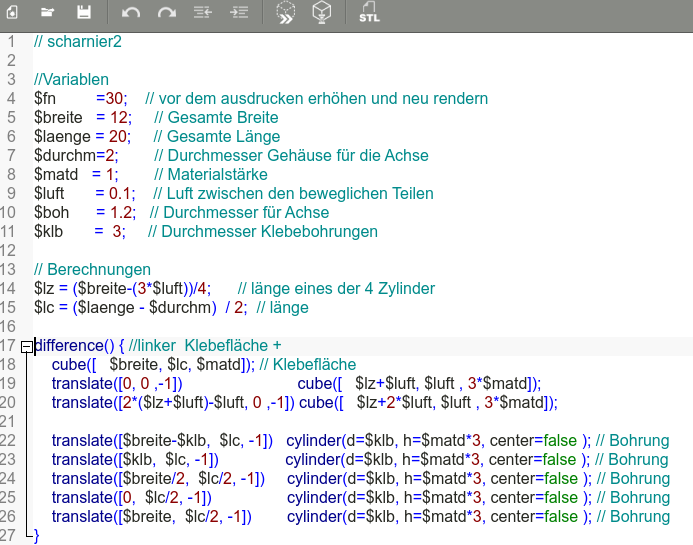Click 'cube([ $lz+$luft' on line 19
The image size is (693, 545).
pos(356,384)
